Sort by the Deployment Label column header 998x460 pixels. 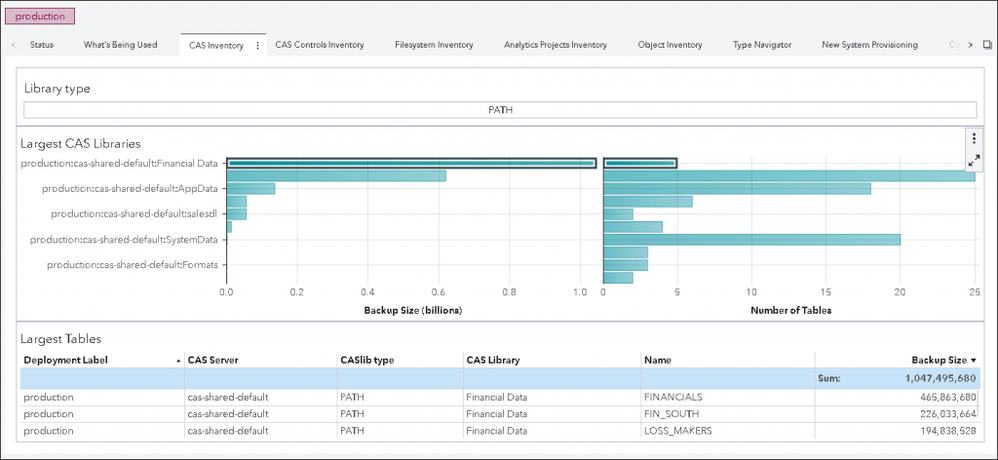pyautogui.click(x=66, y=360)
